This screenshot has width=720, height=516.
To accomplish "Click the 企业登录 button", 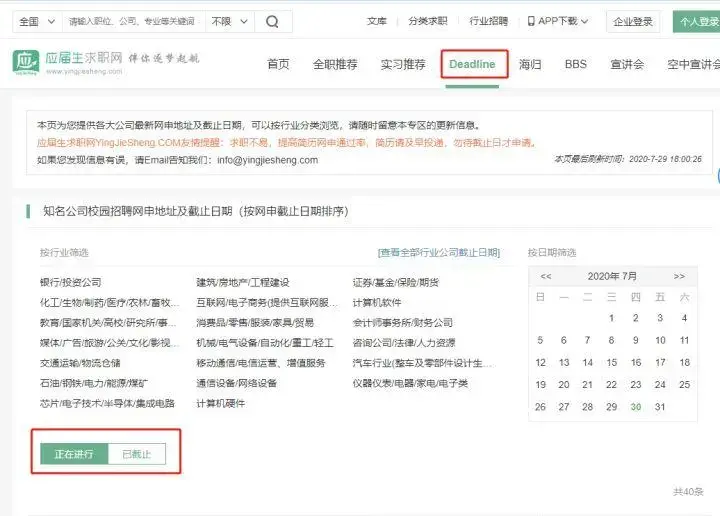I will tap(633, 22).
